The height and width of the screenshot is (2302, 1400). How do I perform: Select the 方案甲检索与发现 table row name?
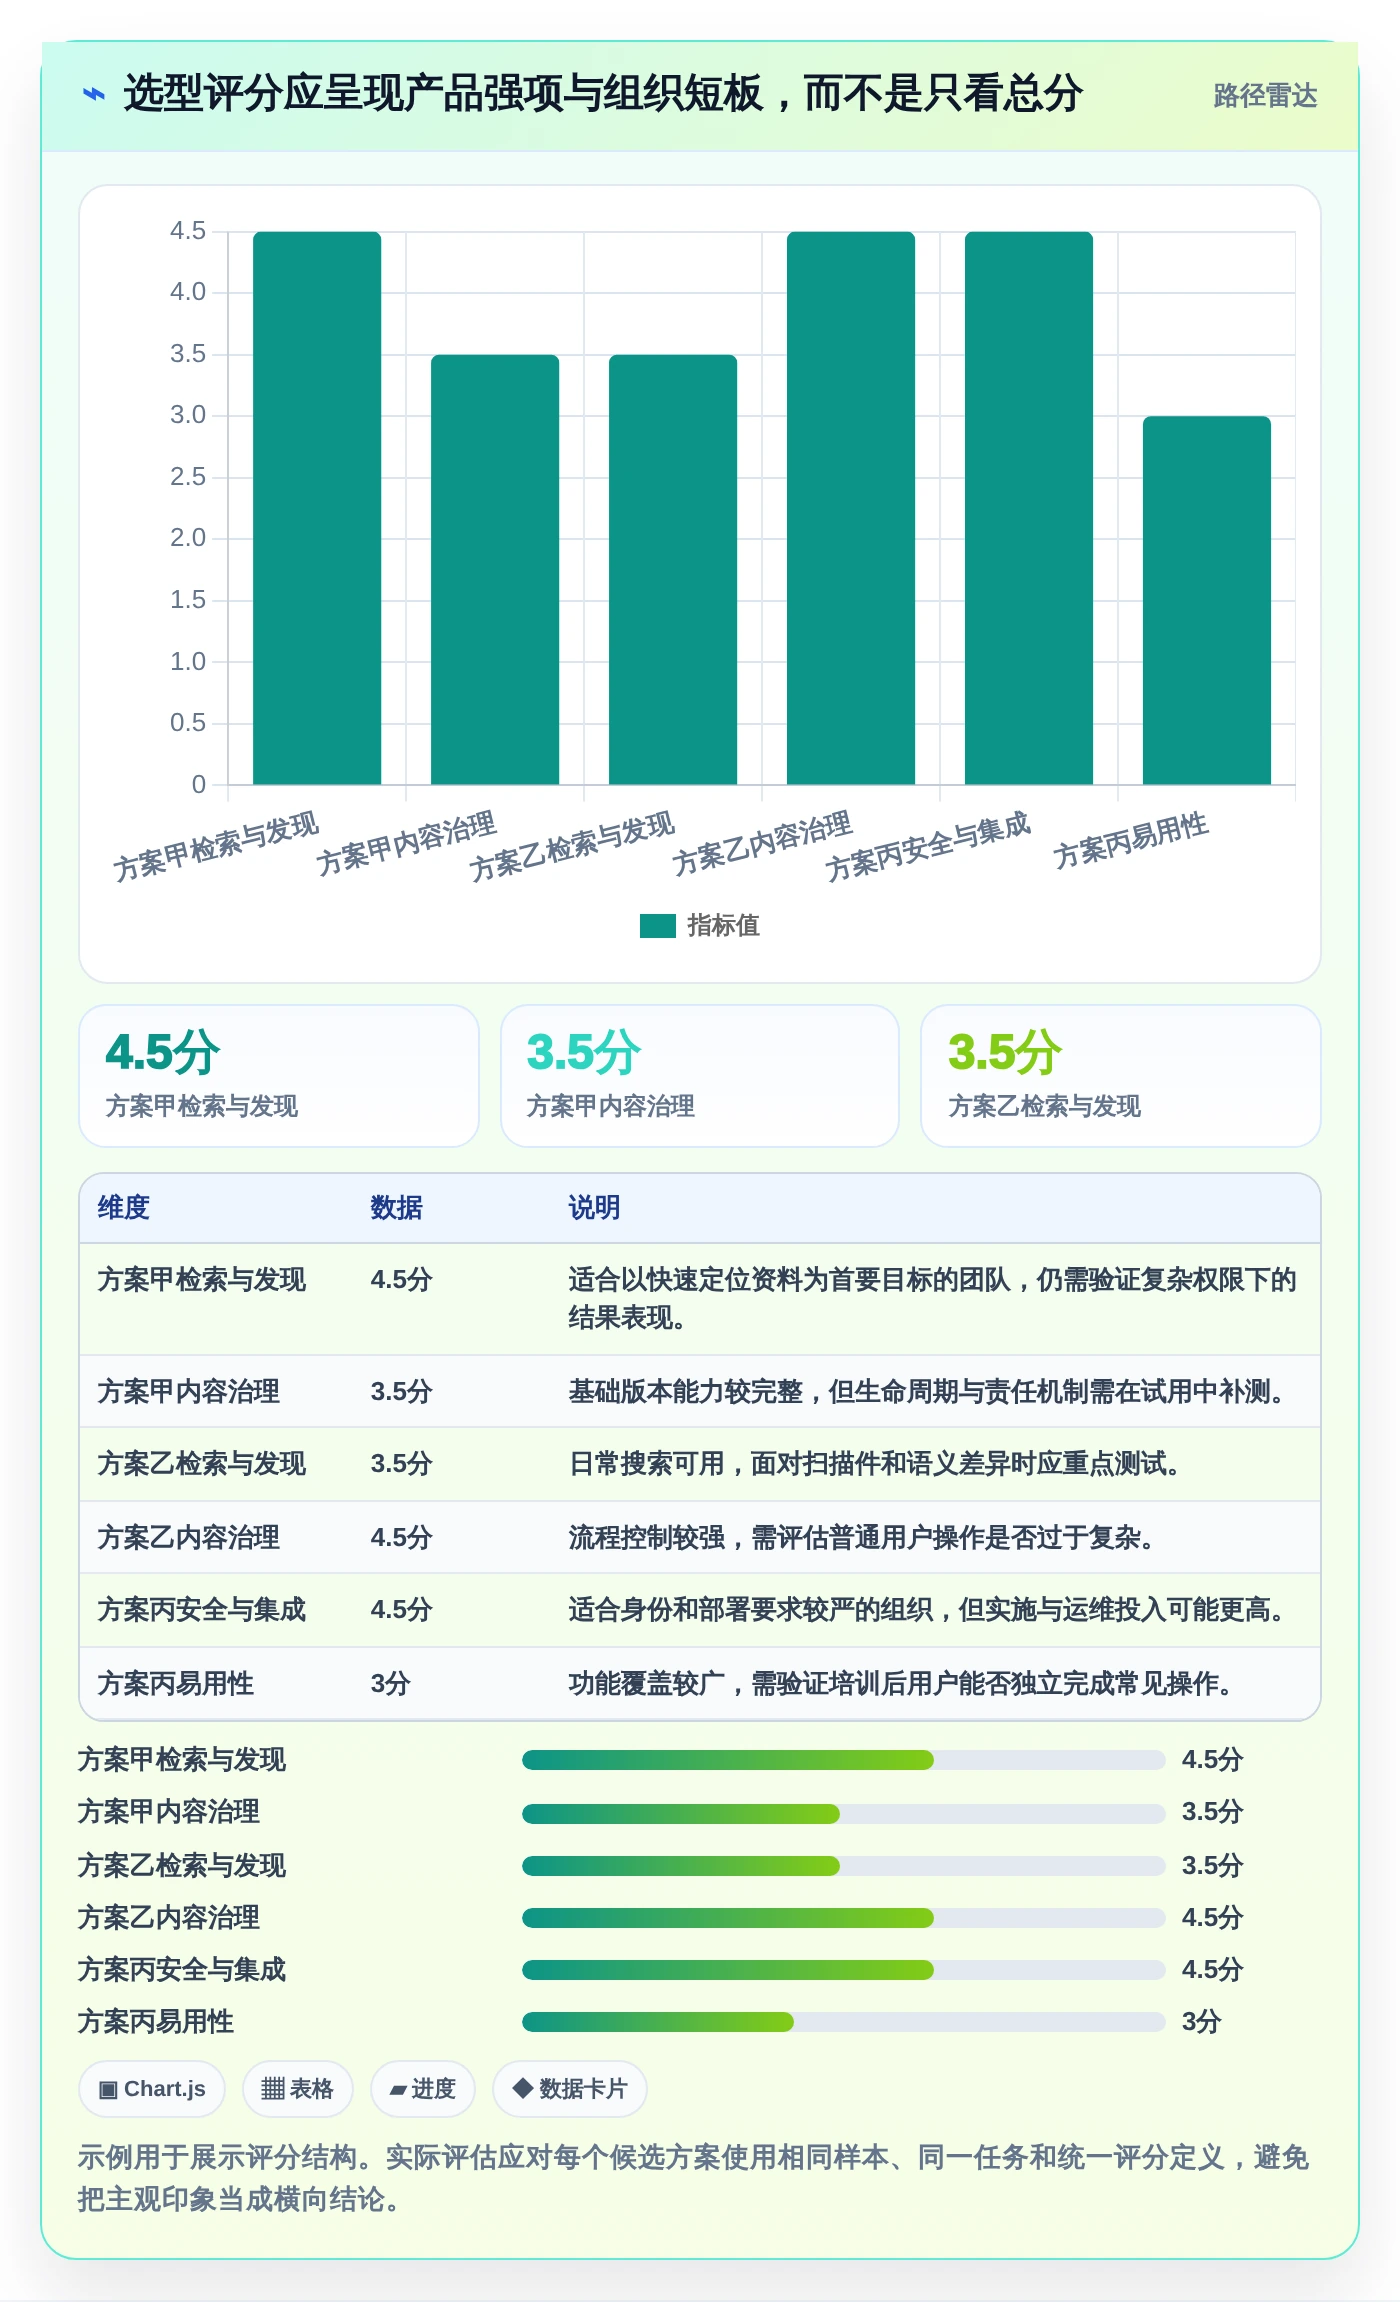pos(202,1280)
